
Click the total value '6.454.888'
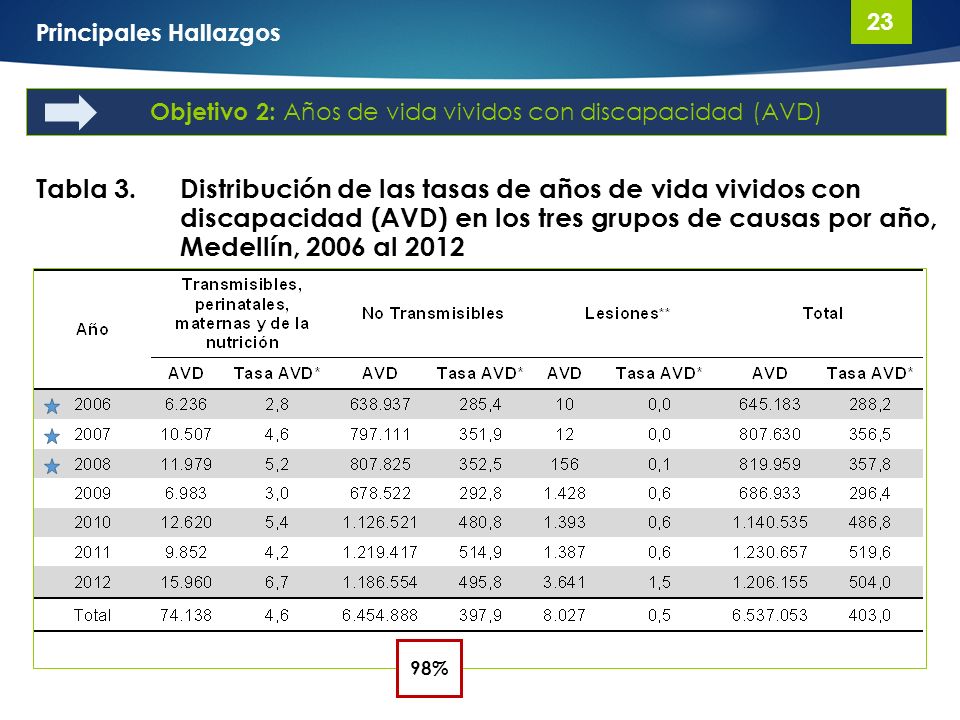pos(380,615)
